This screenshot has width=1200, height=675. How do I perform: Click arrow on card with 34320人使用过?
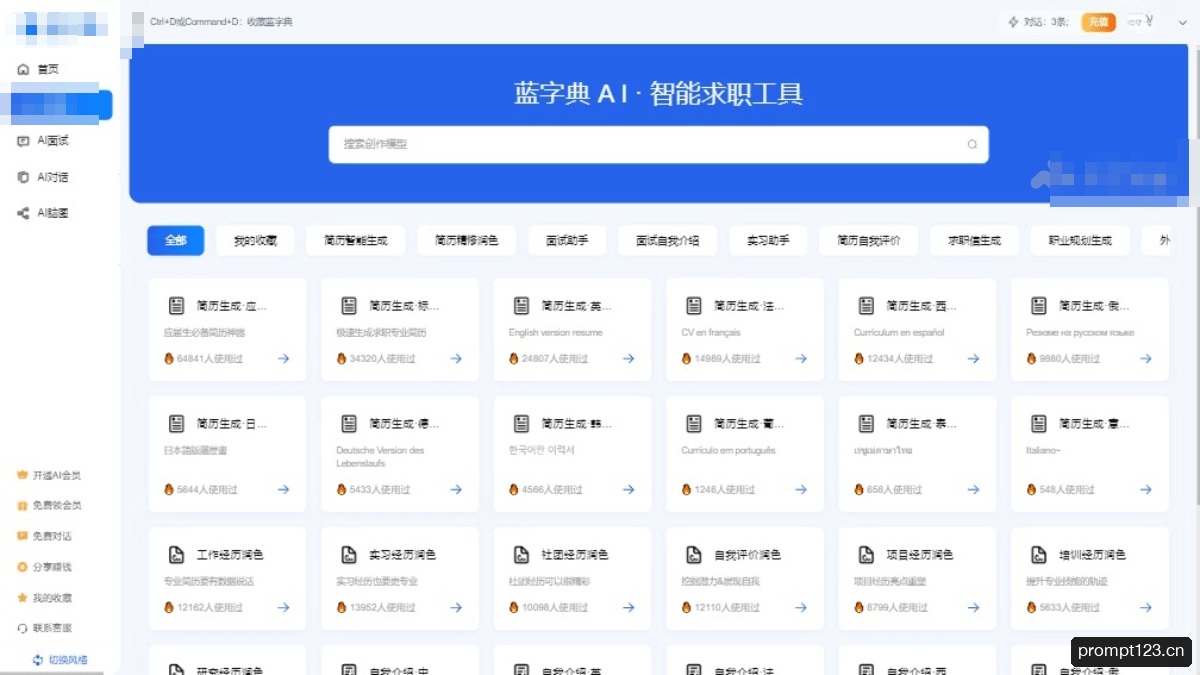pyautogui.click(x=456, y=358)
